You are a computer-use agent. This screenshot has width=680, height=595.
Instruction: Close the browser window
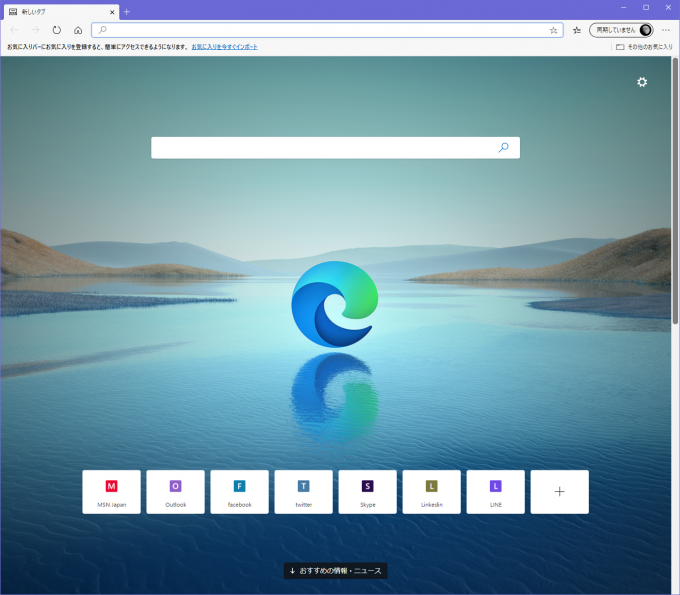[x=668, y=7]
